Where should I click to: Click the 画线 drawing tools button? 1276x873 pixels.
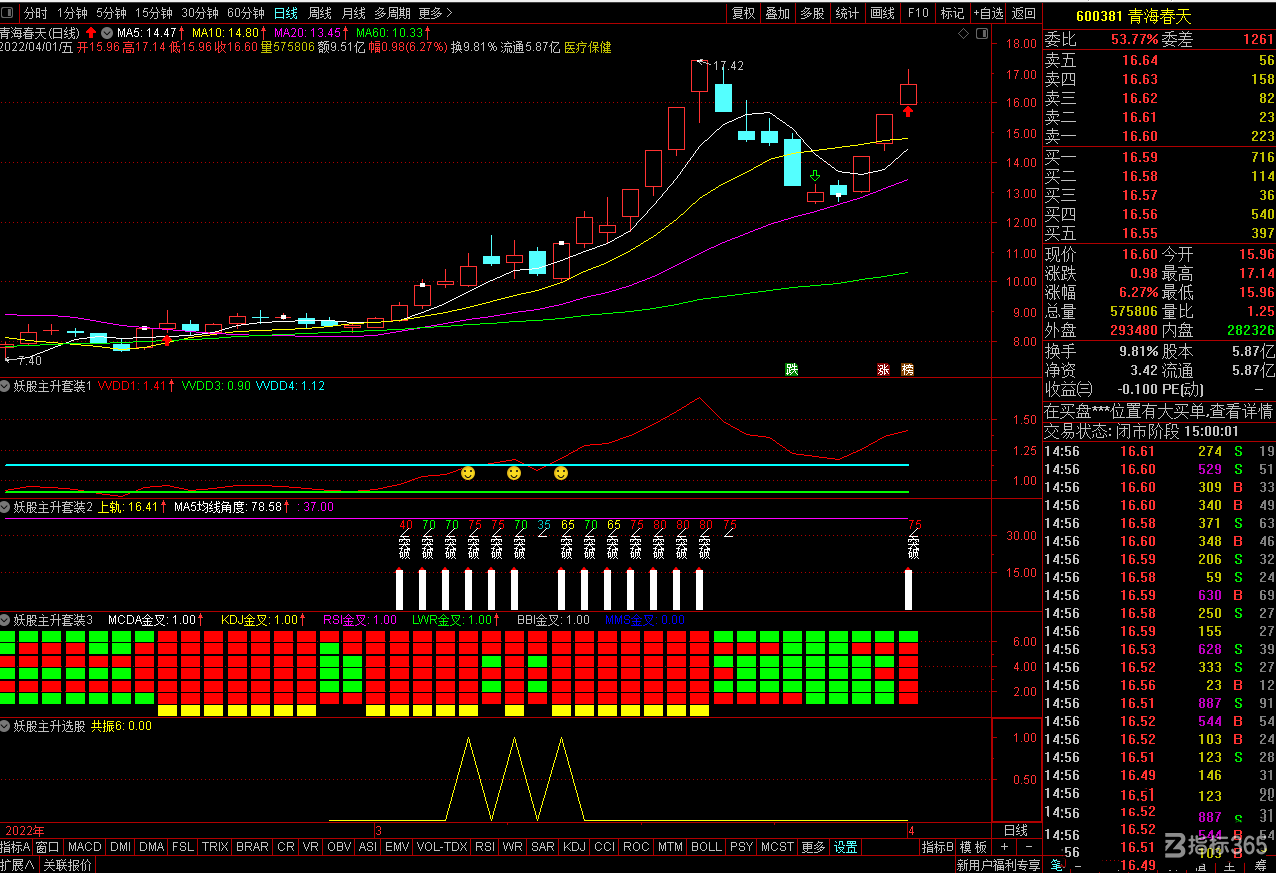click(883, 13)
